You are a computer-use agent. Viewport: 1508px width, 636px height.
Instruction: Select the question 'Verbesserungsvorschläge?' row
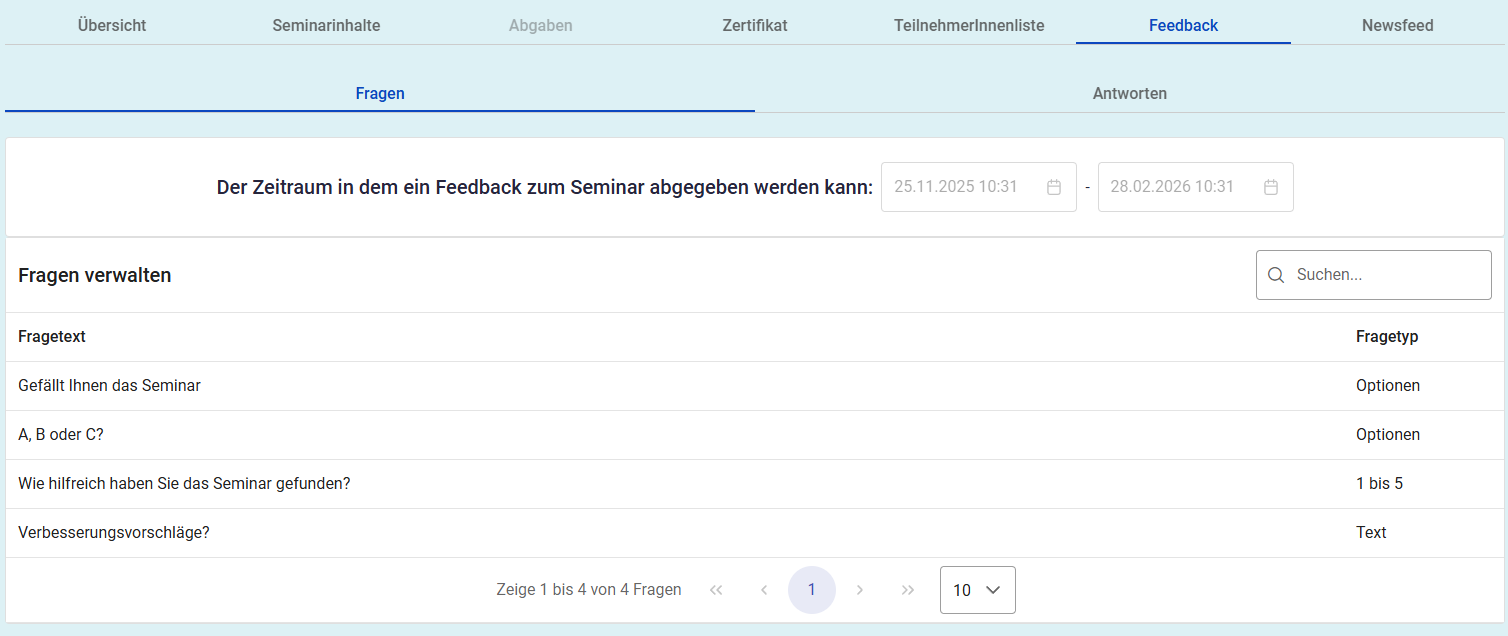pos(114,533)
